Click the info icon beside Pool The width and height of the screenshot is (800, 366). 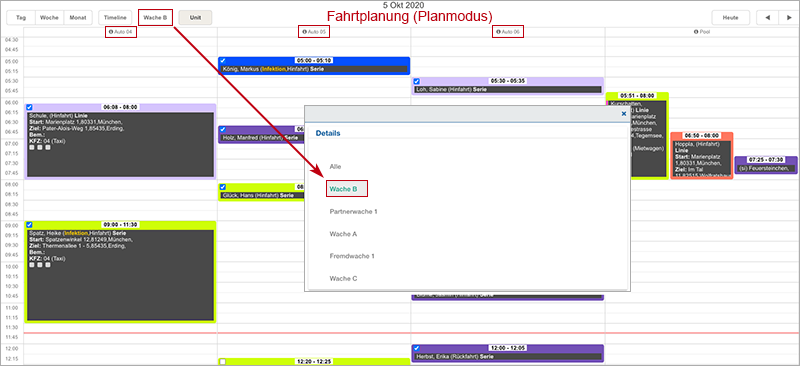pos(696,32)
